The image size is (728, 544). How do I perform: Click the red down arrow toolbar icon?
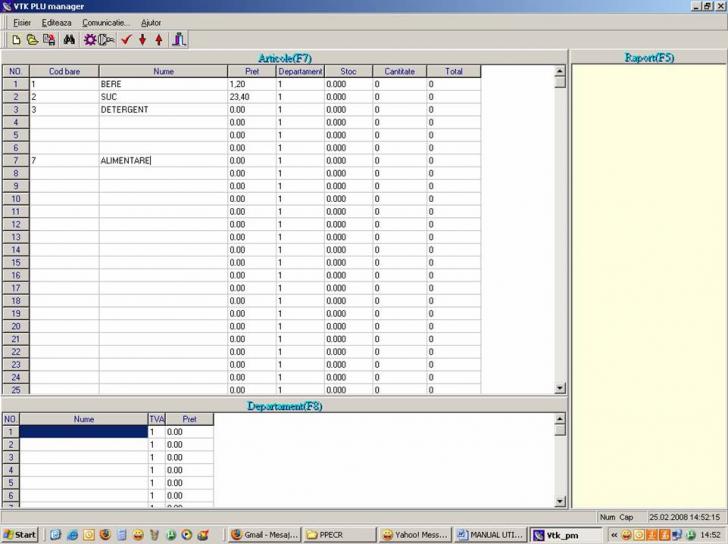click(142, 40)
